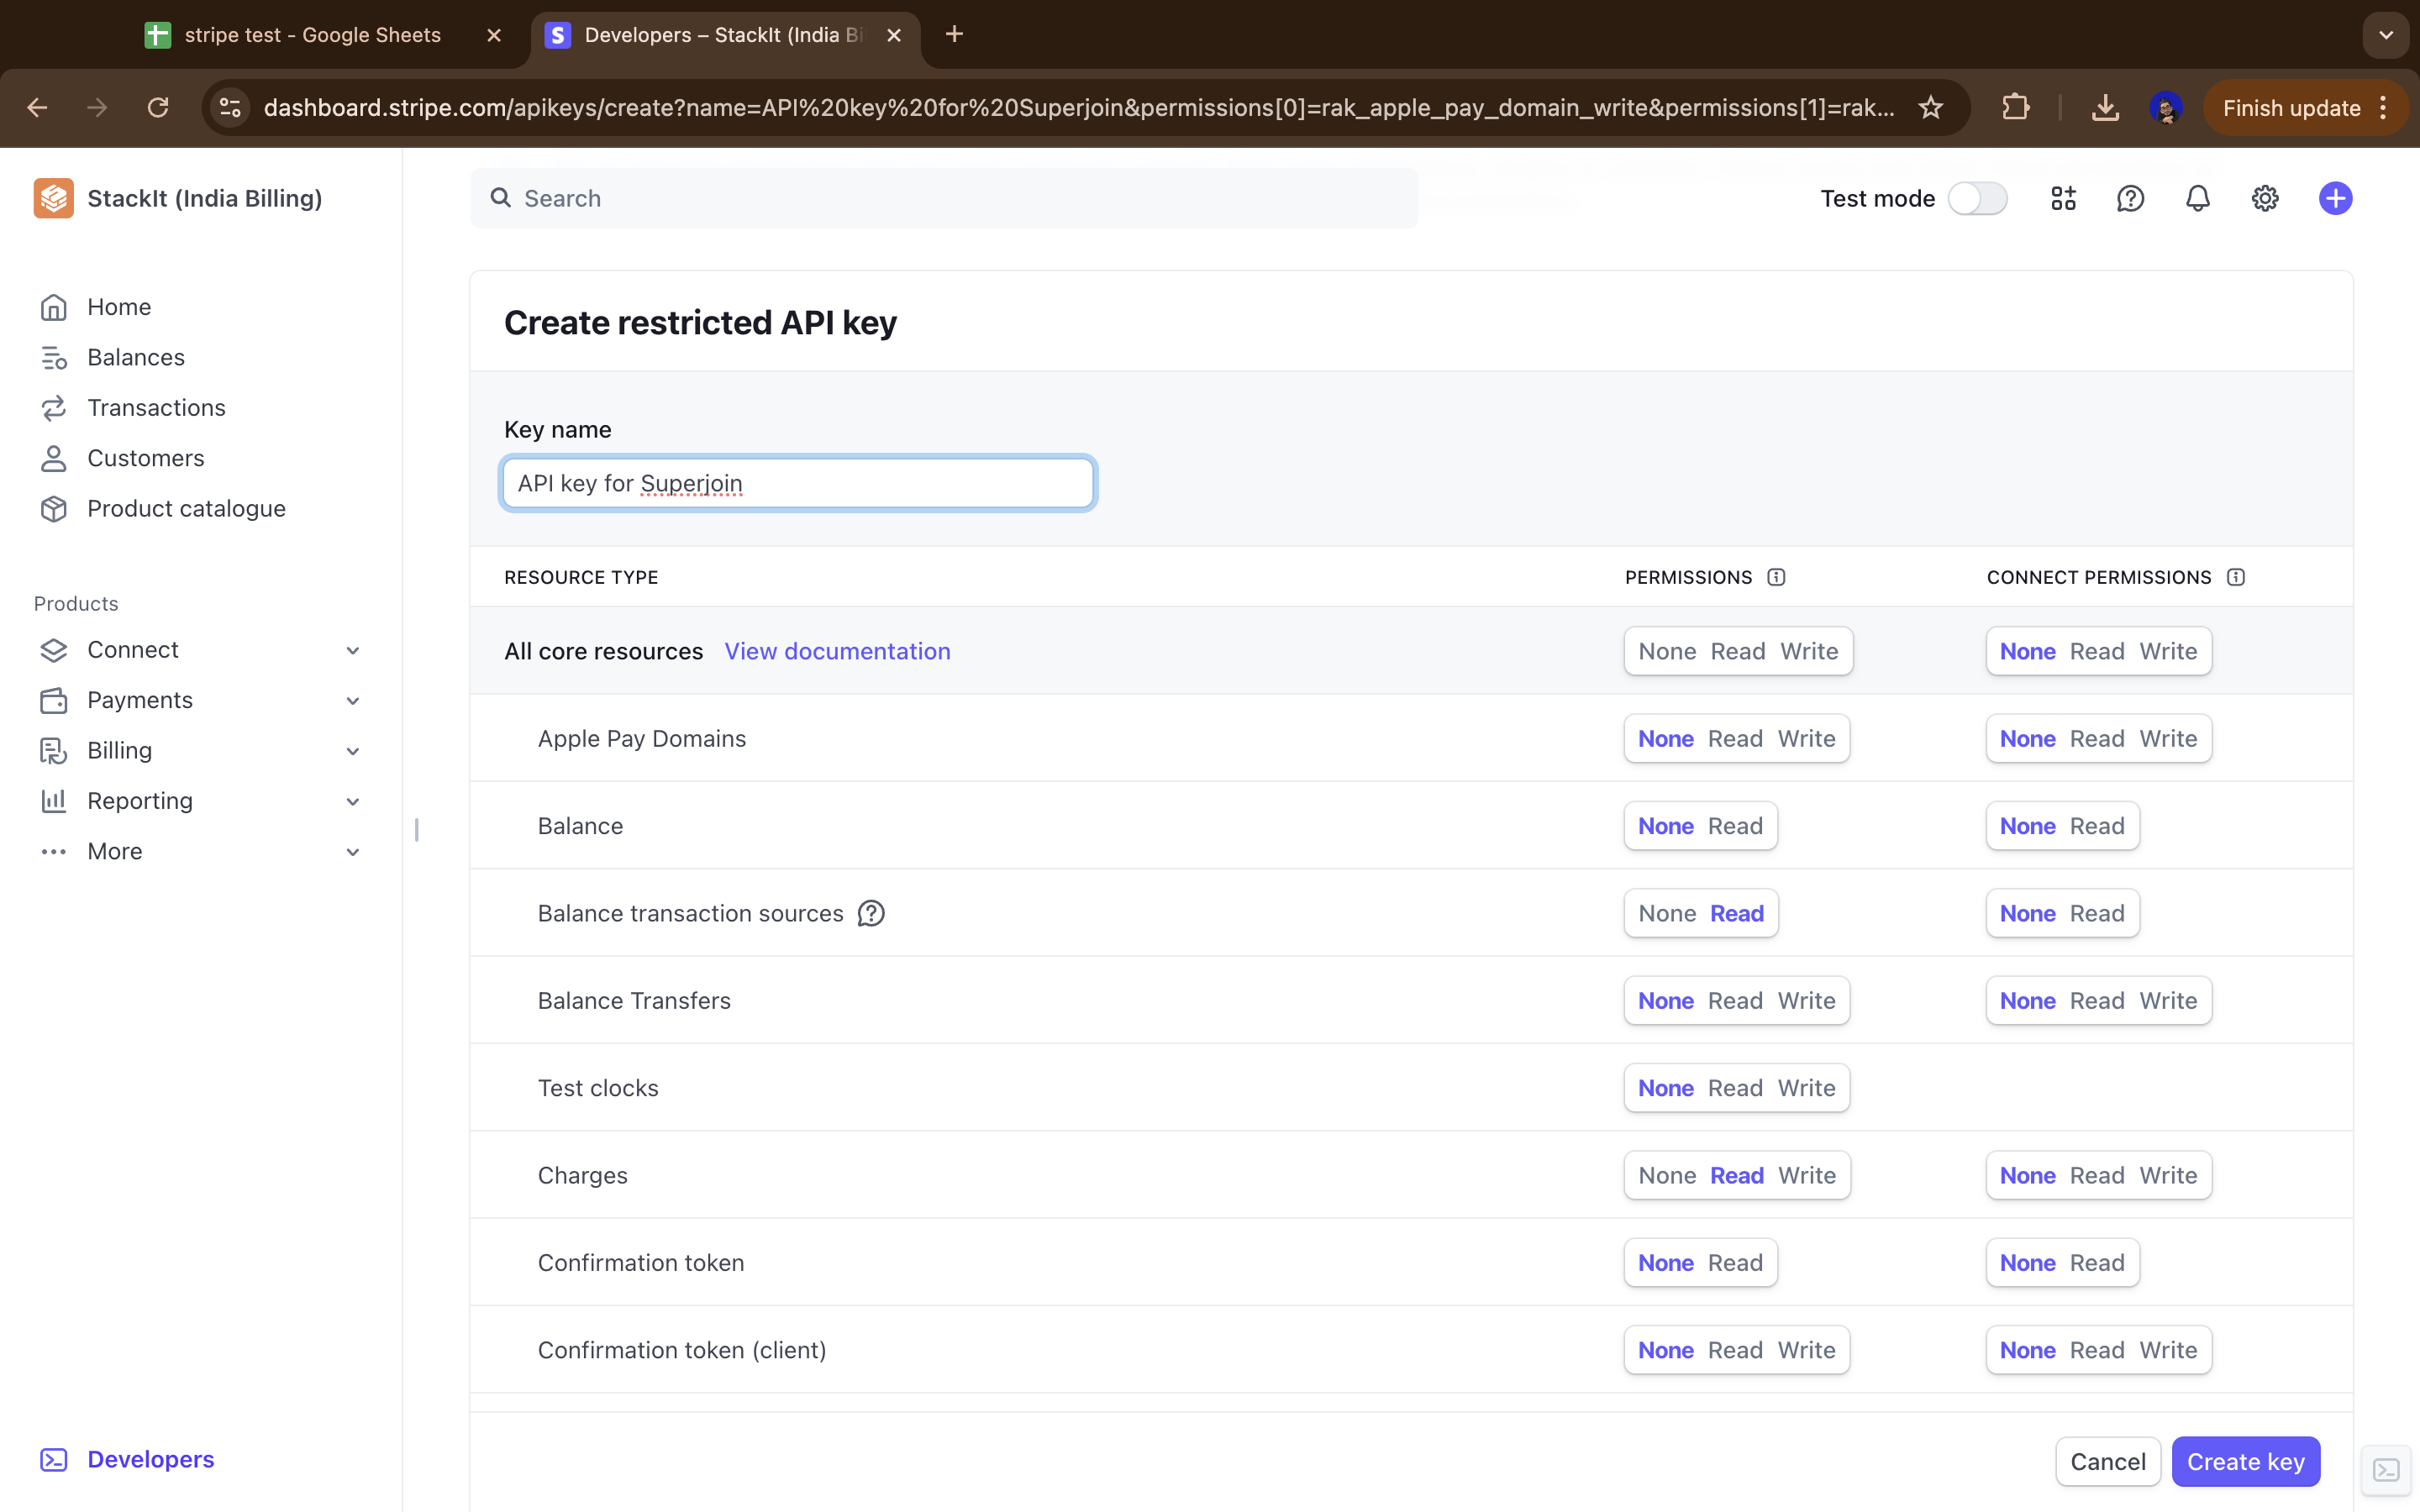The height and width of the screenshot is (1512, 2420).
Task: Select Read permission for Apple Pay Domains
Action: coord(1735,739)
